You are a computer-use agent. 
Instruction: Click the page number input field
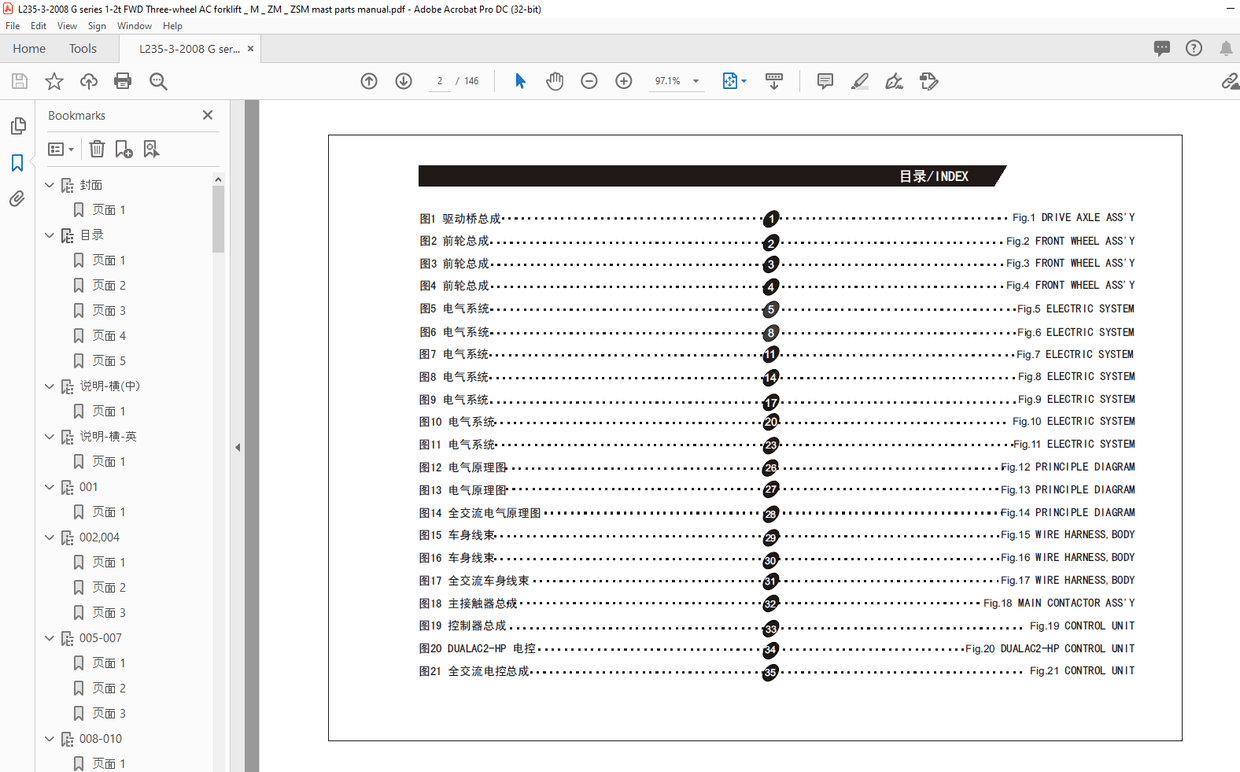click(440, 81)
